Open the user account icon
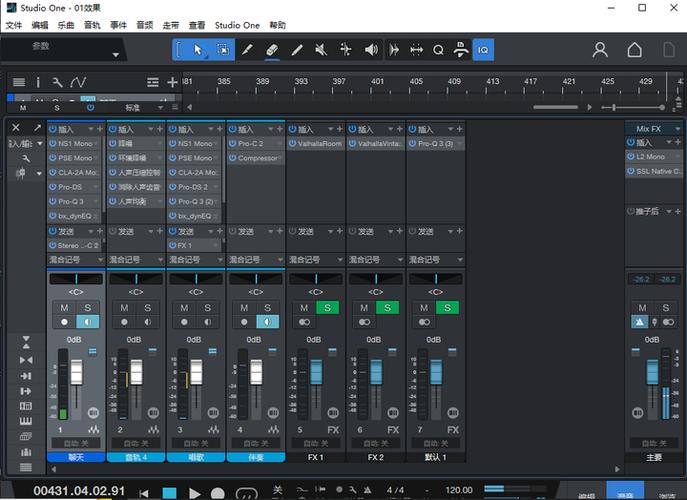Screen dimensions: 687x500 click(600, 50)
